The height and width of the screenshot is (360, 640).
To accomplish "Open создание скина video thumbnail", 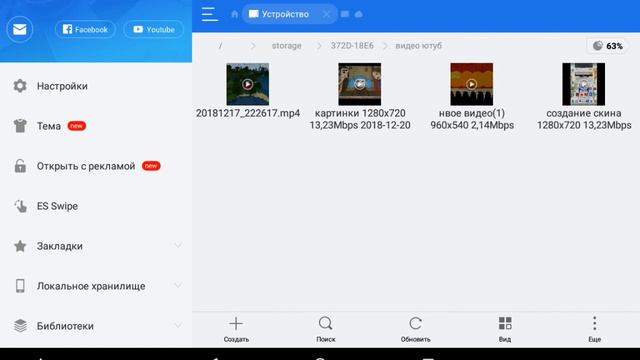I will (x=584, y=84).
